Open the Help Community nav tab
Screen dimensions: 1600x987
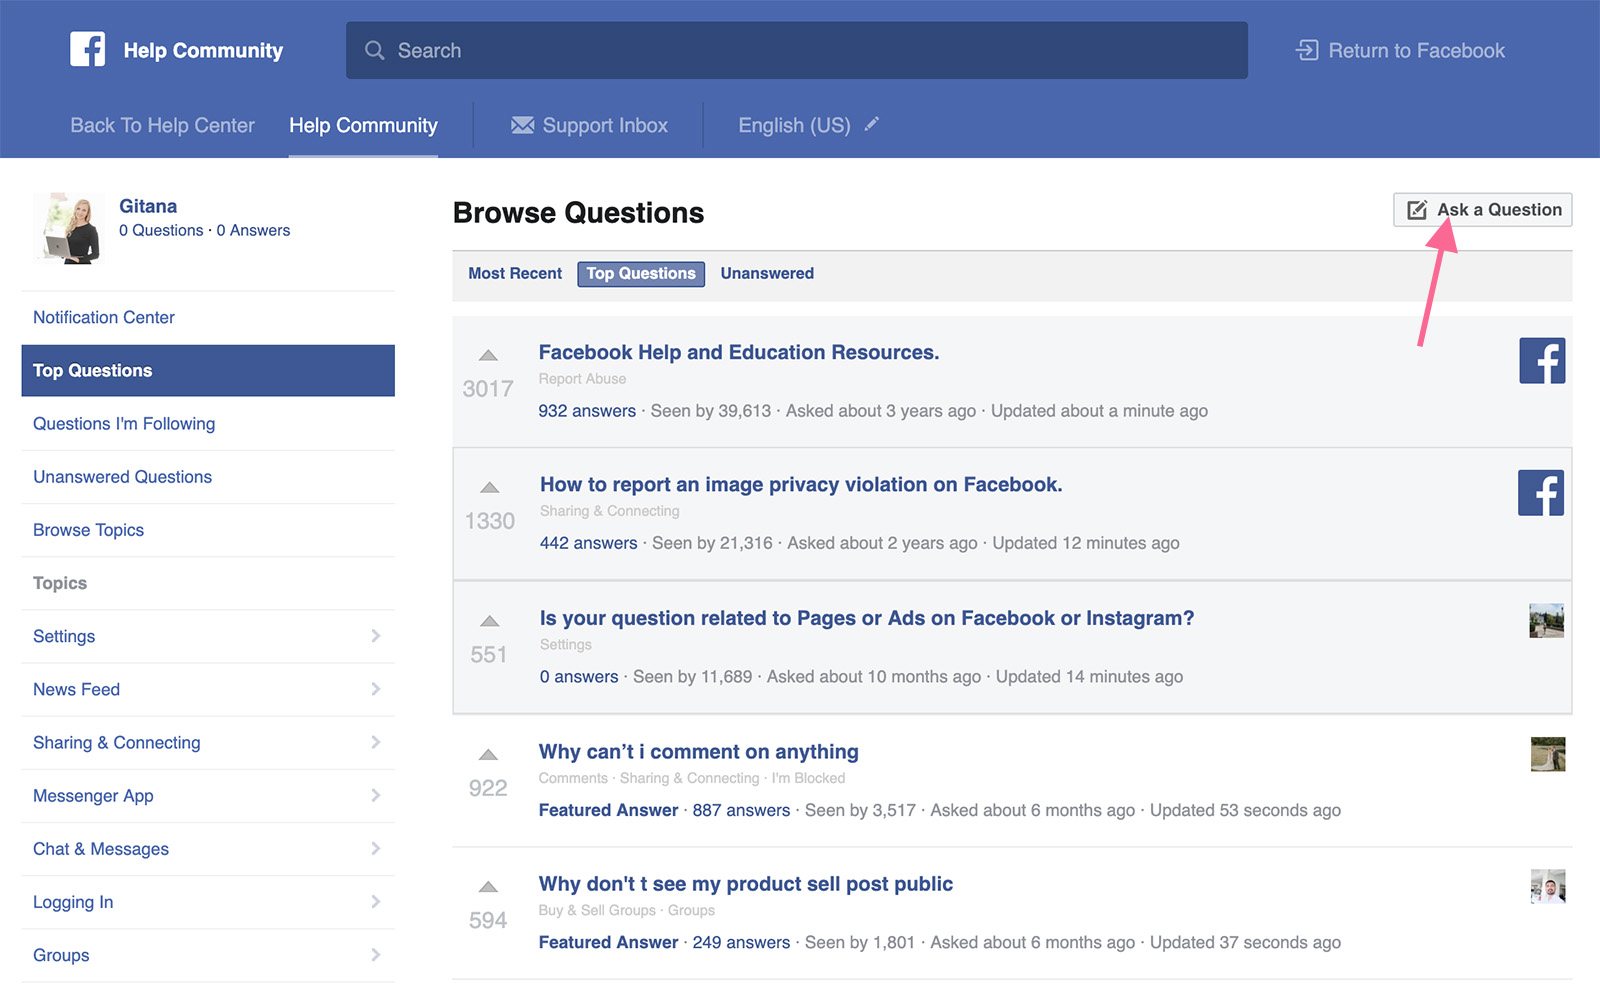coord(363,125)
